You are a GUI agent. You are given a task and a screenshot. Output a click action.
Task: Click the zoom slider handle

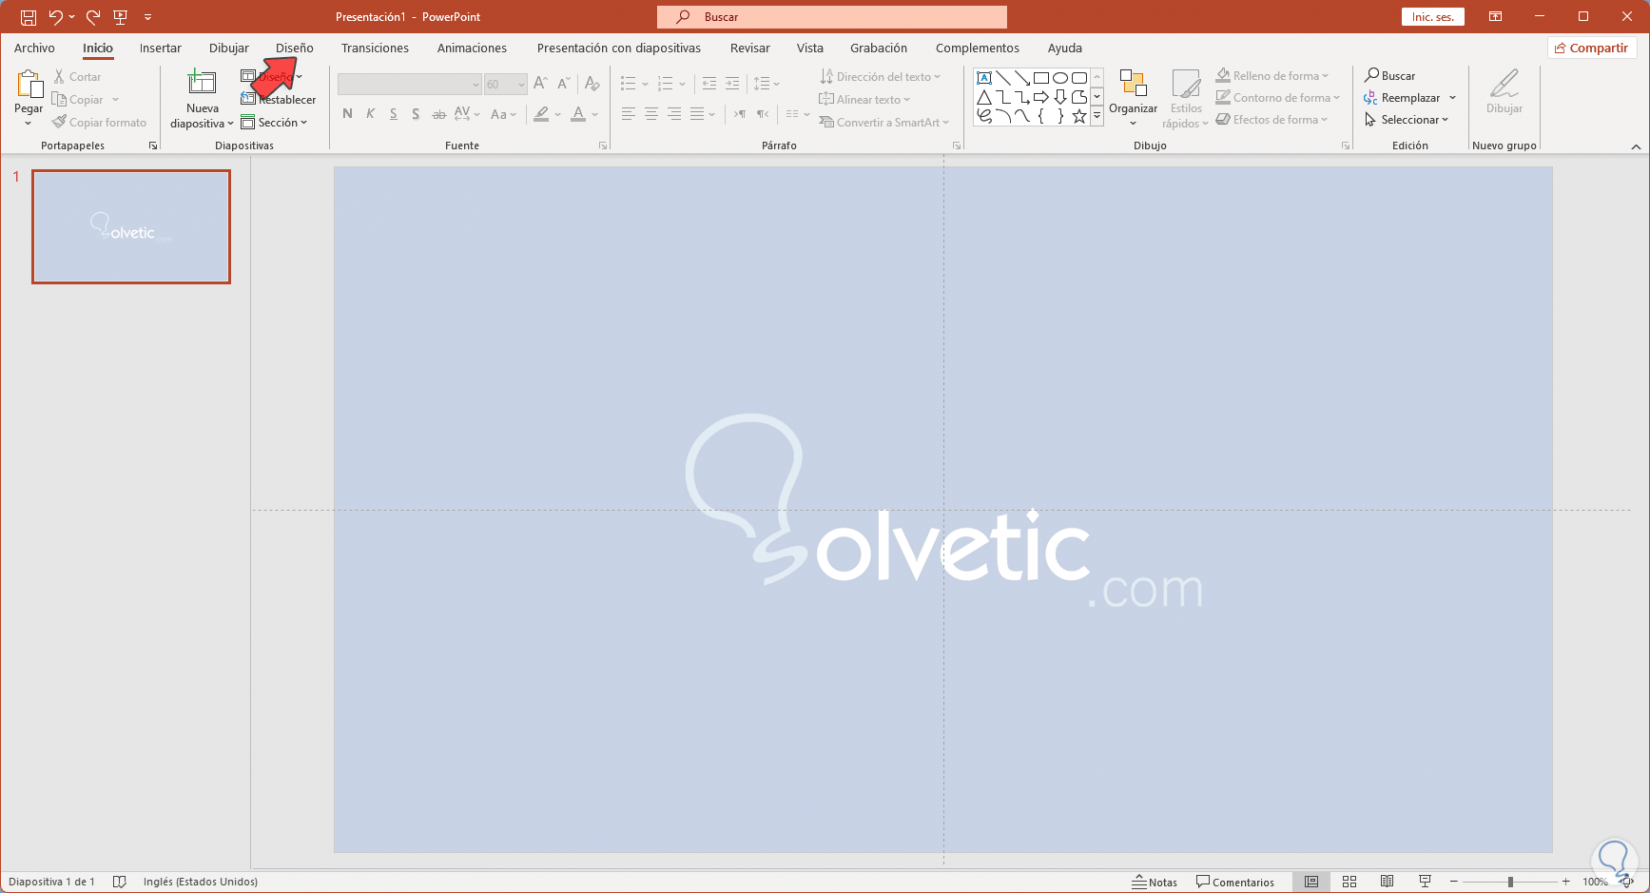coord(1510,882)
